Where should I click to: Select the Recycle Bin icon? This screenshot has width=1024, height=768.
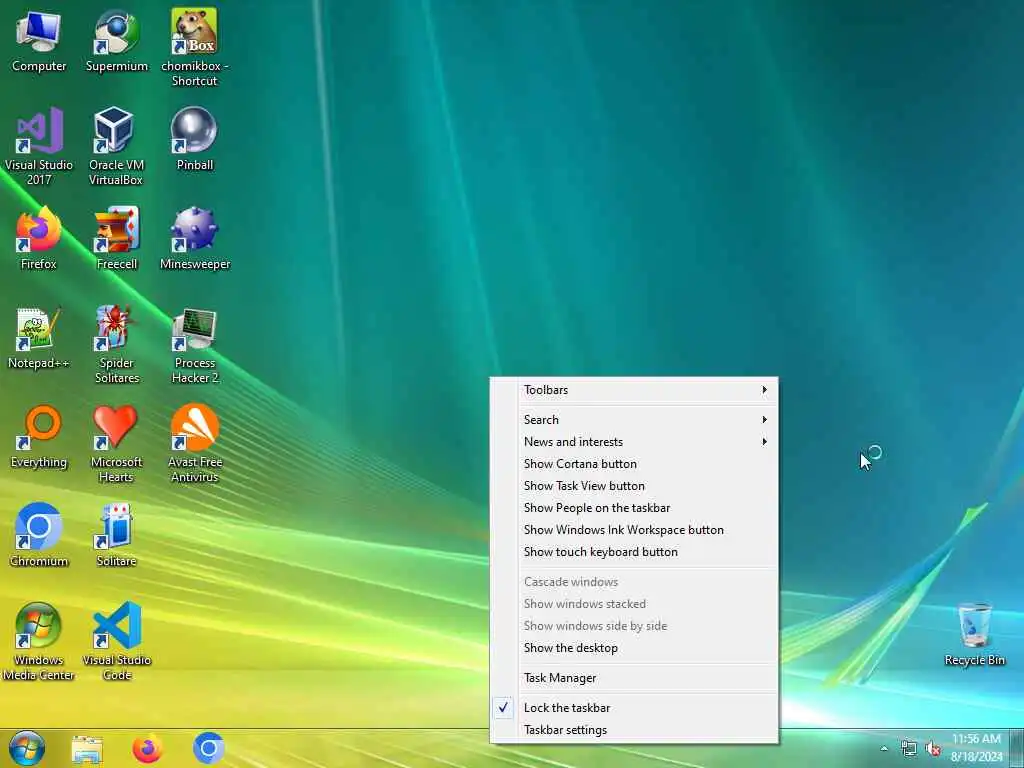pos(974,635)
